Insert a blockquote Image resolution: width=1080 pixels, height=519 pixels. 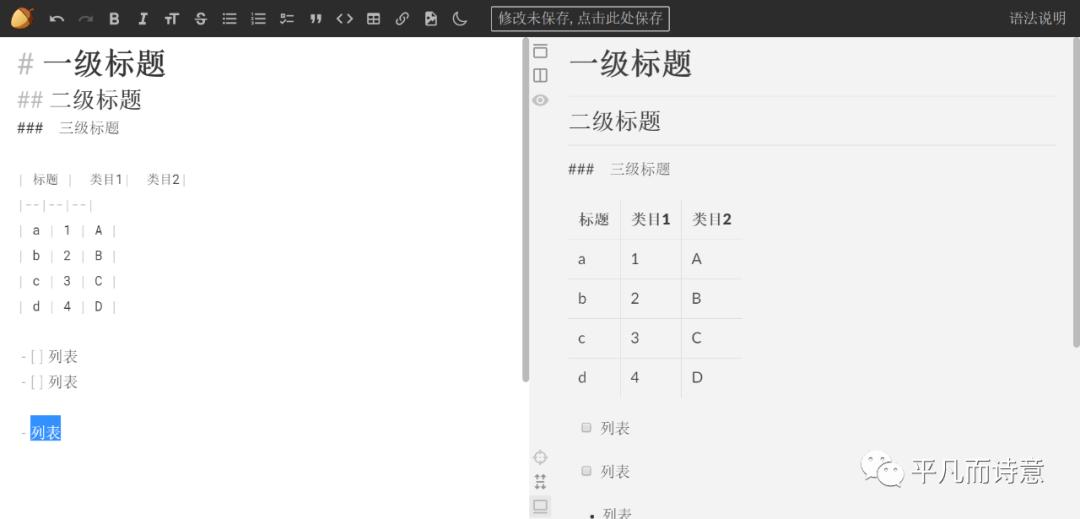(315, 19)
